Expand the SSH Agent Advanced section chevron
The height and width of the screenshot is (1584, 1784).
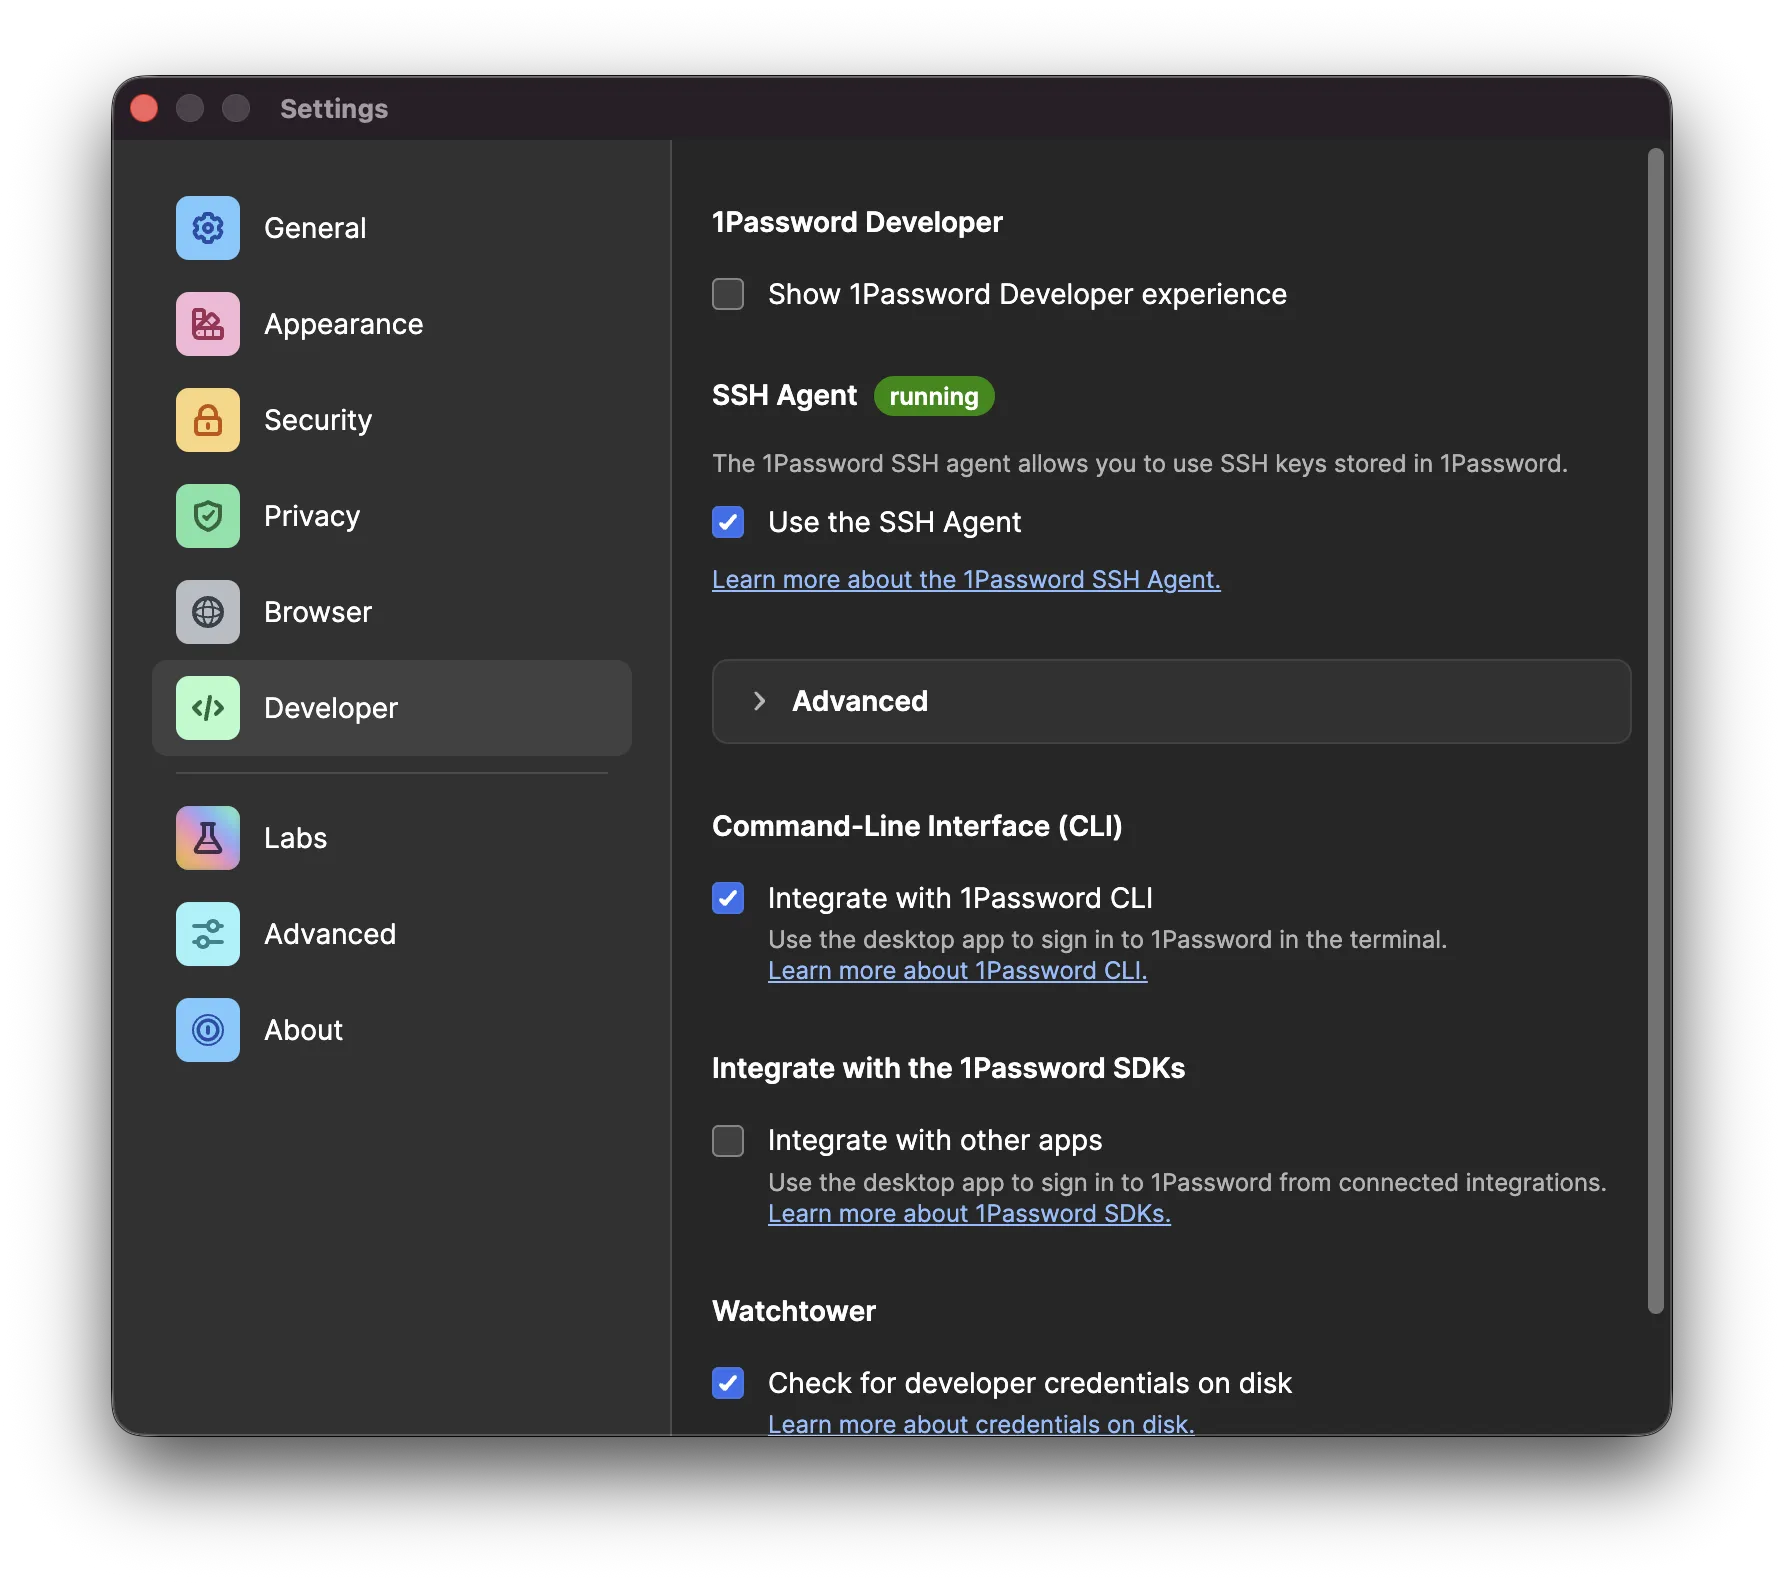coord(760,701)
